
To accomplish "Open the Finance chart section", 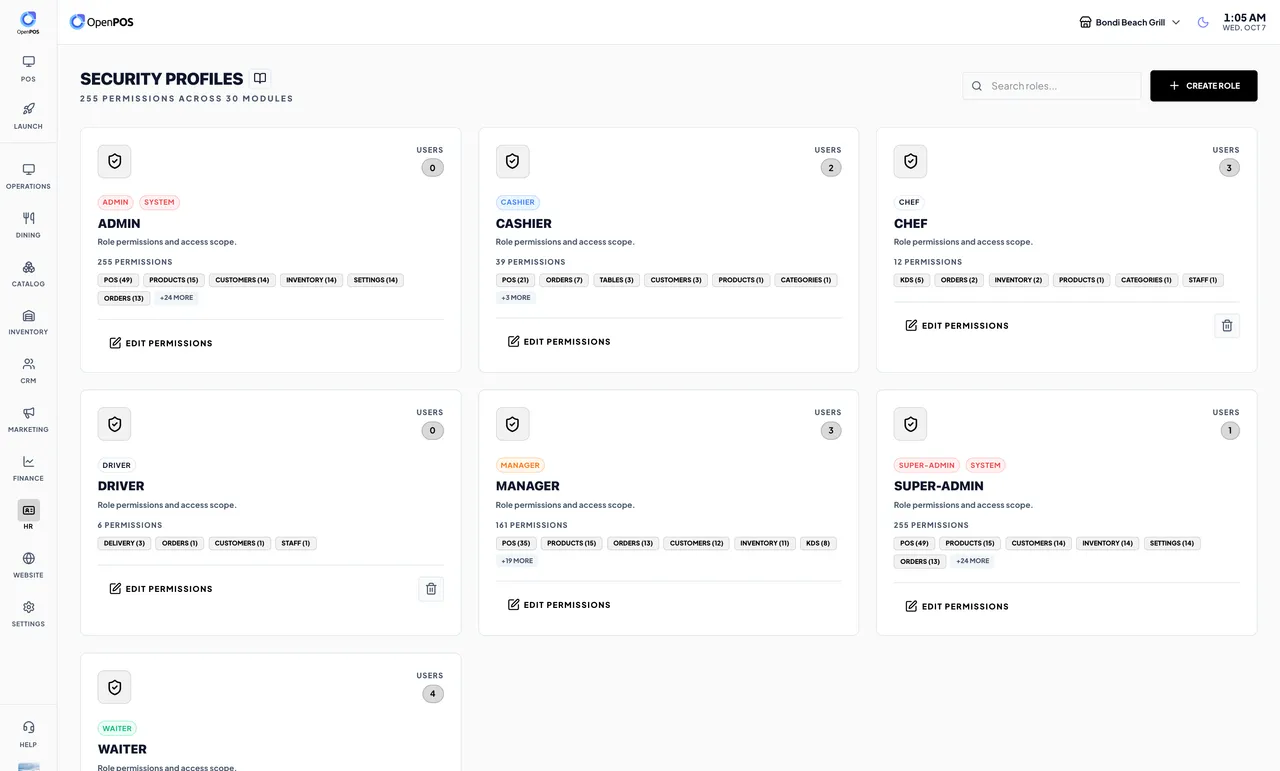I will [x=28, y=468].
